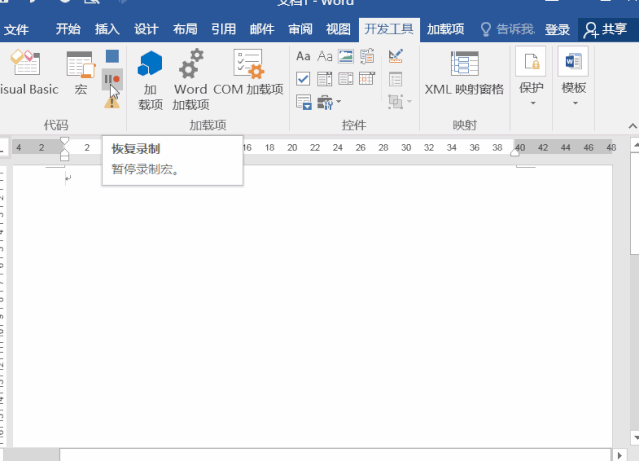Switch to the 视图 tab

pos(338,29)
